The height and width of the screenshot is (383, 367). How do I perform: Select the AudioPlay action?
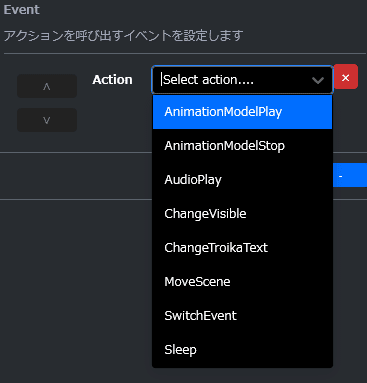tap(242, 180)
